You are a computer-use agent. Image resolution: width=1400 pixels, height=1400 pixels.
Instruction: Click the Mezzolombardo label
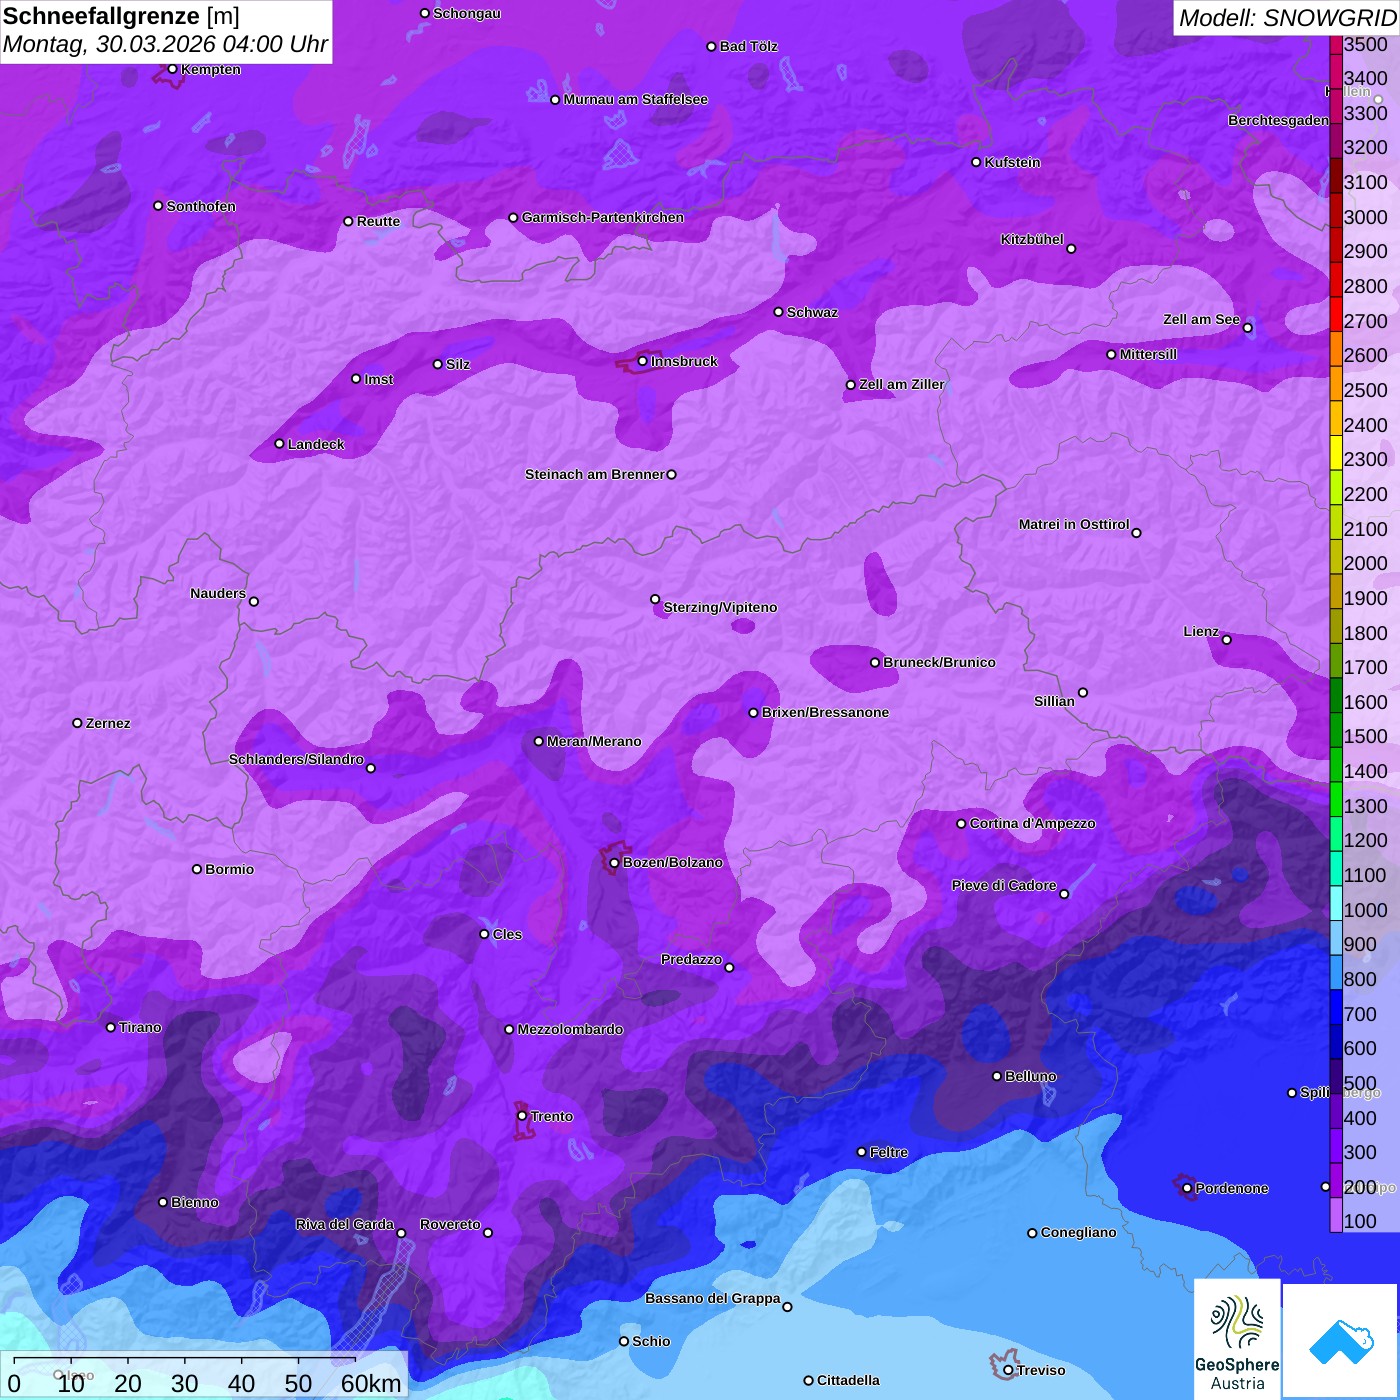570,1029
